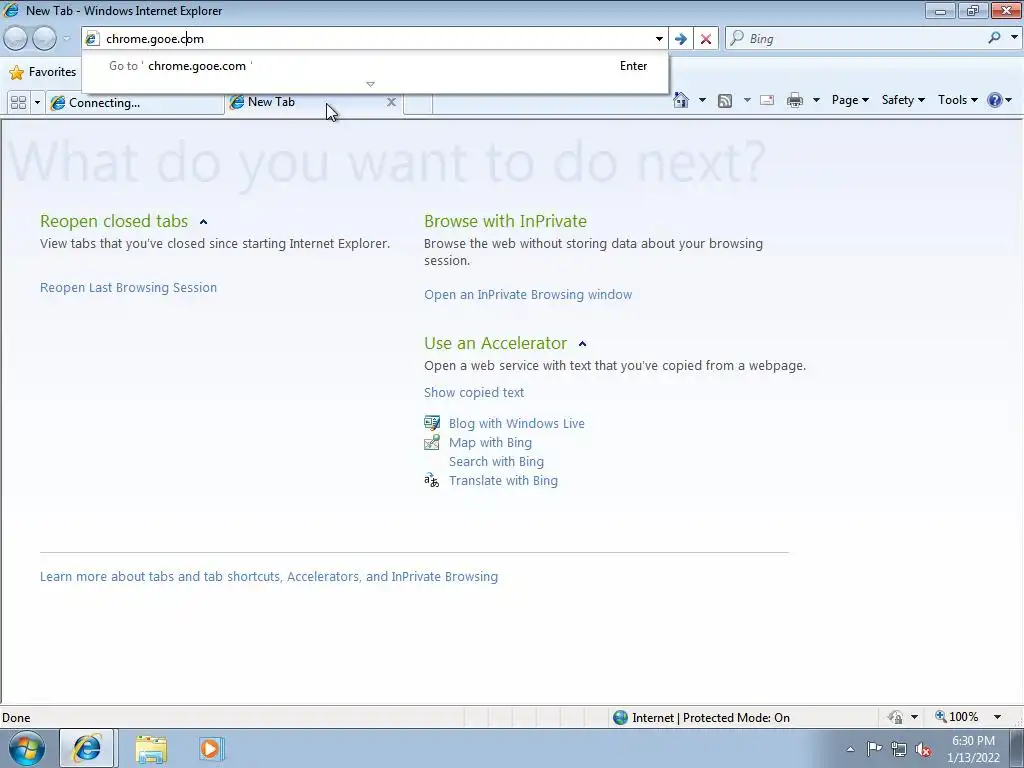Click the compatibility security icon in status bar
The image size is (1024, 768).
[x=895, y=717]
